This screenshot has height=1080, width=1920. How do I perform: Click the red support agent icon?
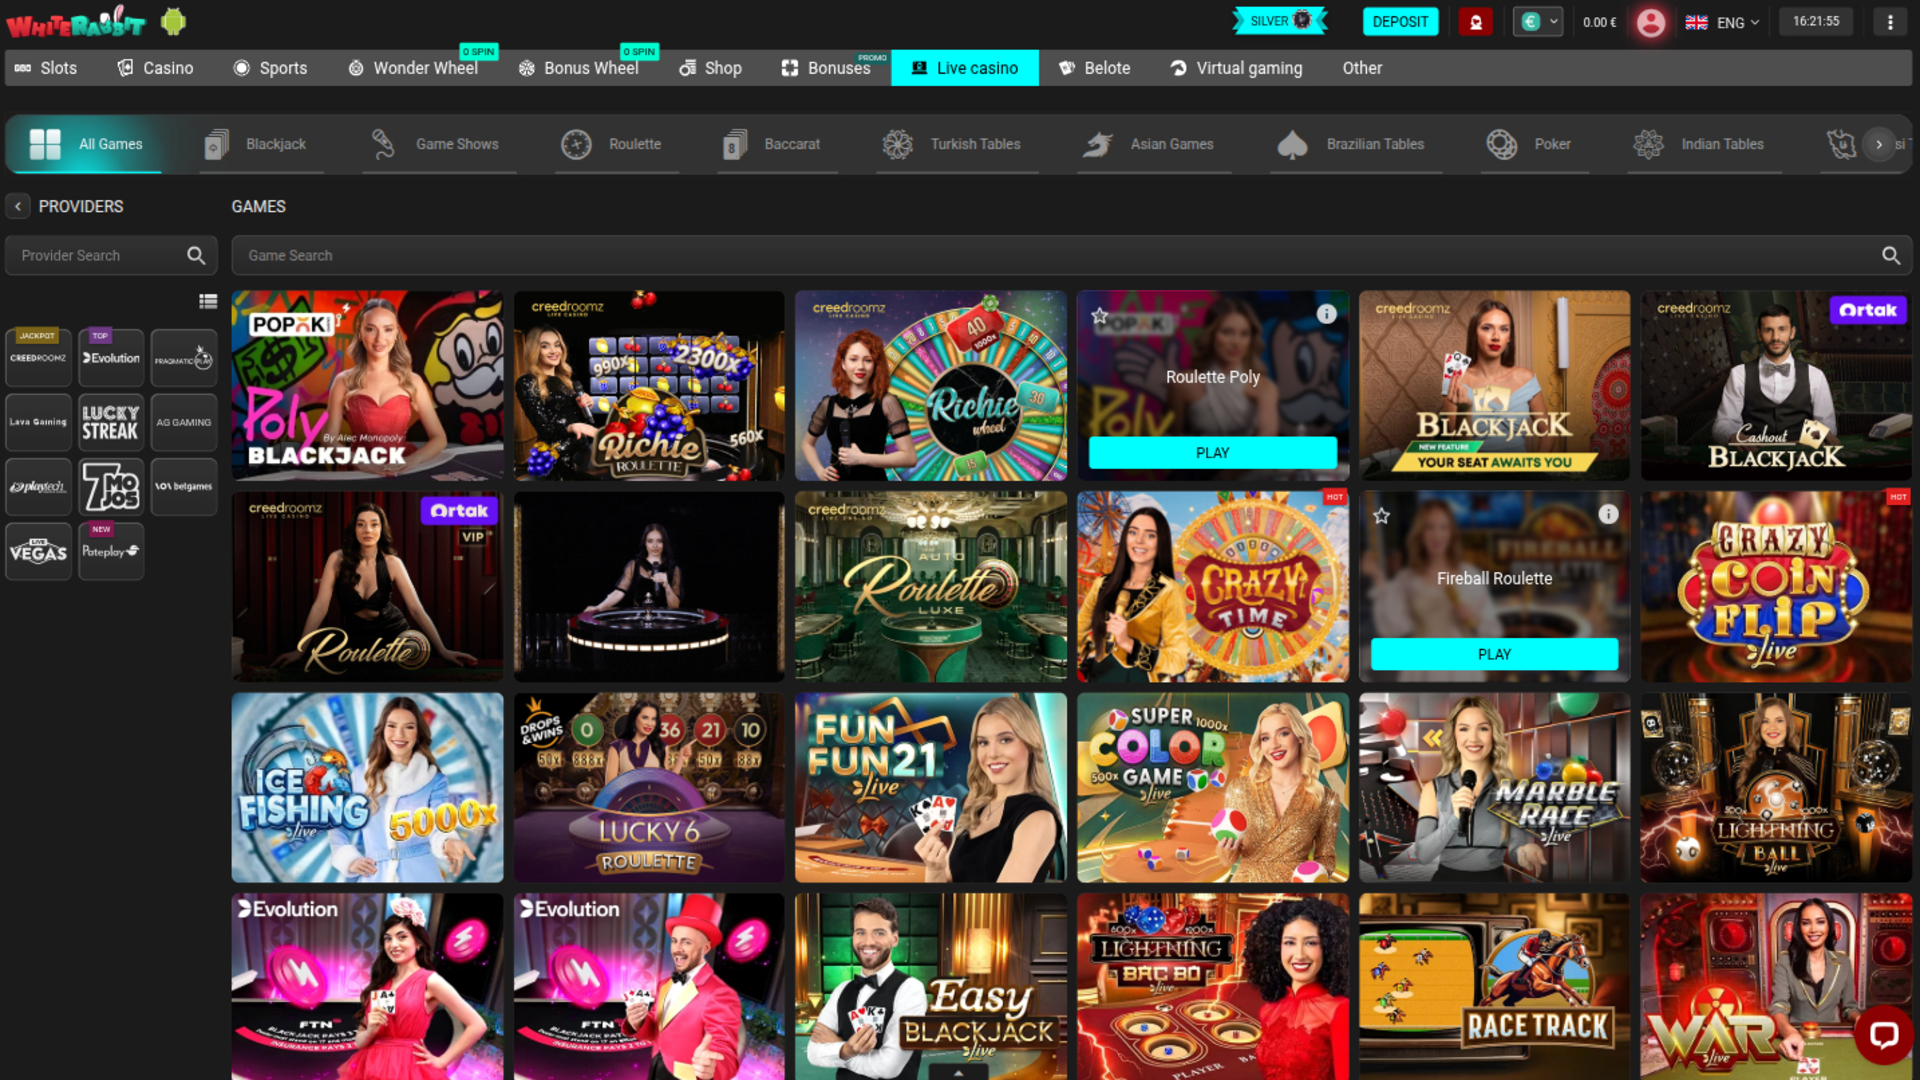[1475, 22]
